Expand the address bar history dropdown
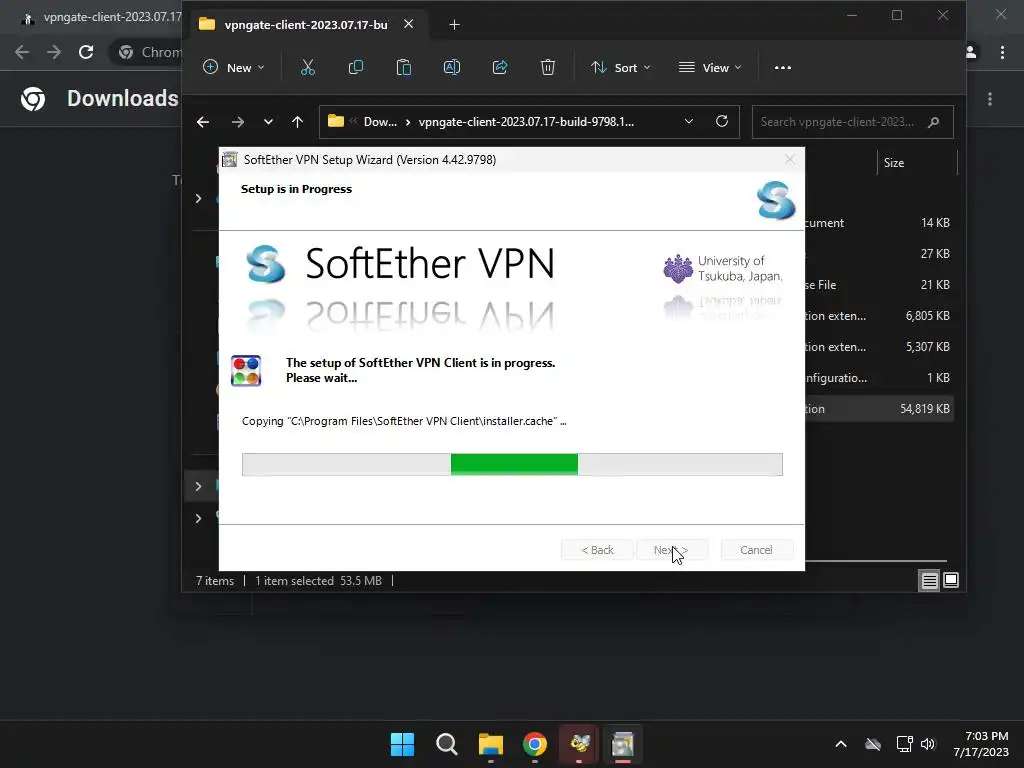This screenshot has height=768, width=1024. [688, 121]
